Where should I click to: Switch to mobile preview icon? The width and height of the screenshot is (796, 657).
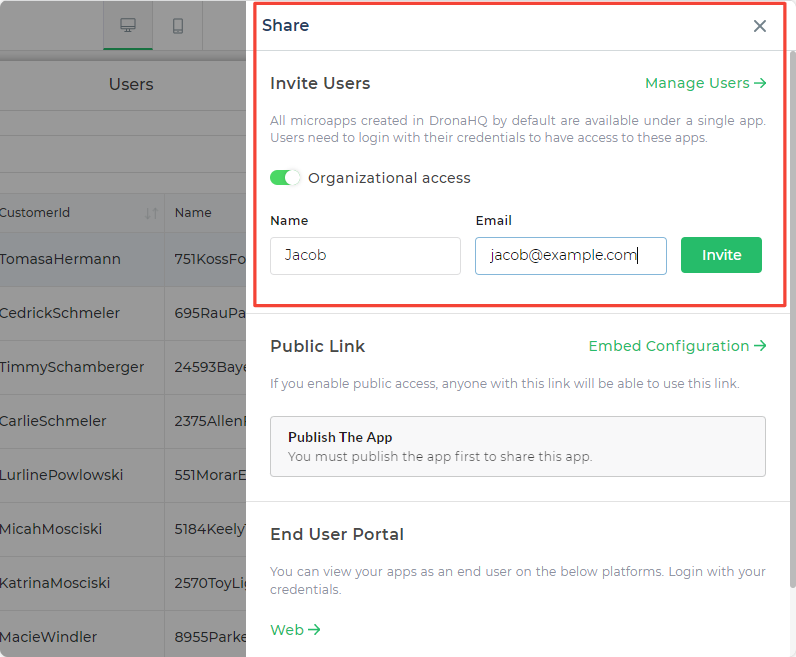(178, 26)
